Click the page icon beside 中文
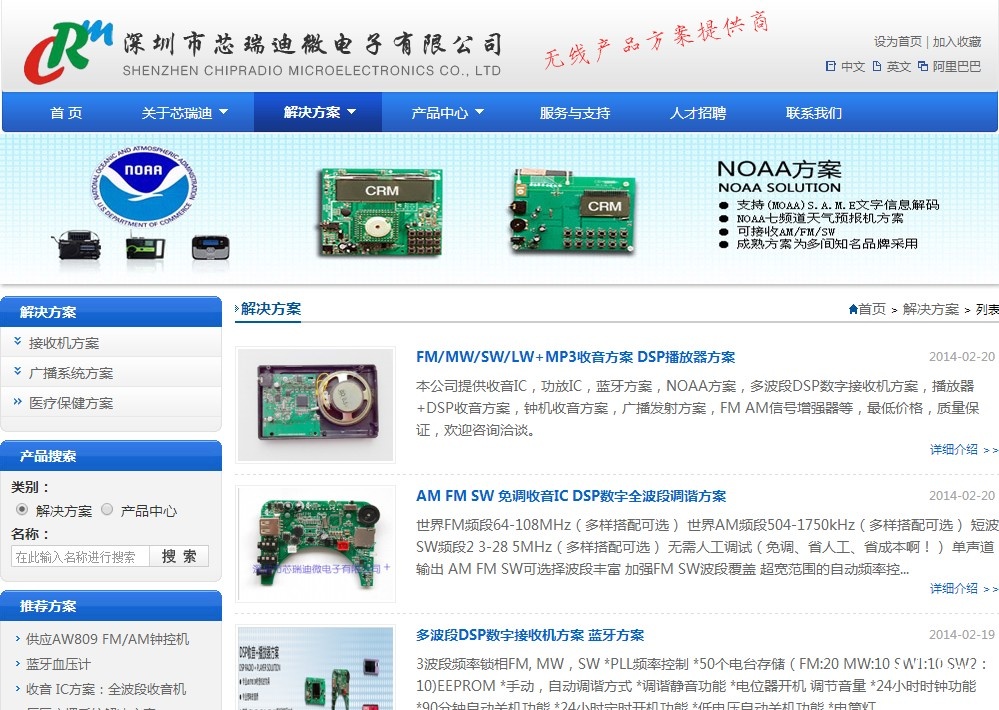 coord(830,66)
